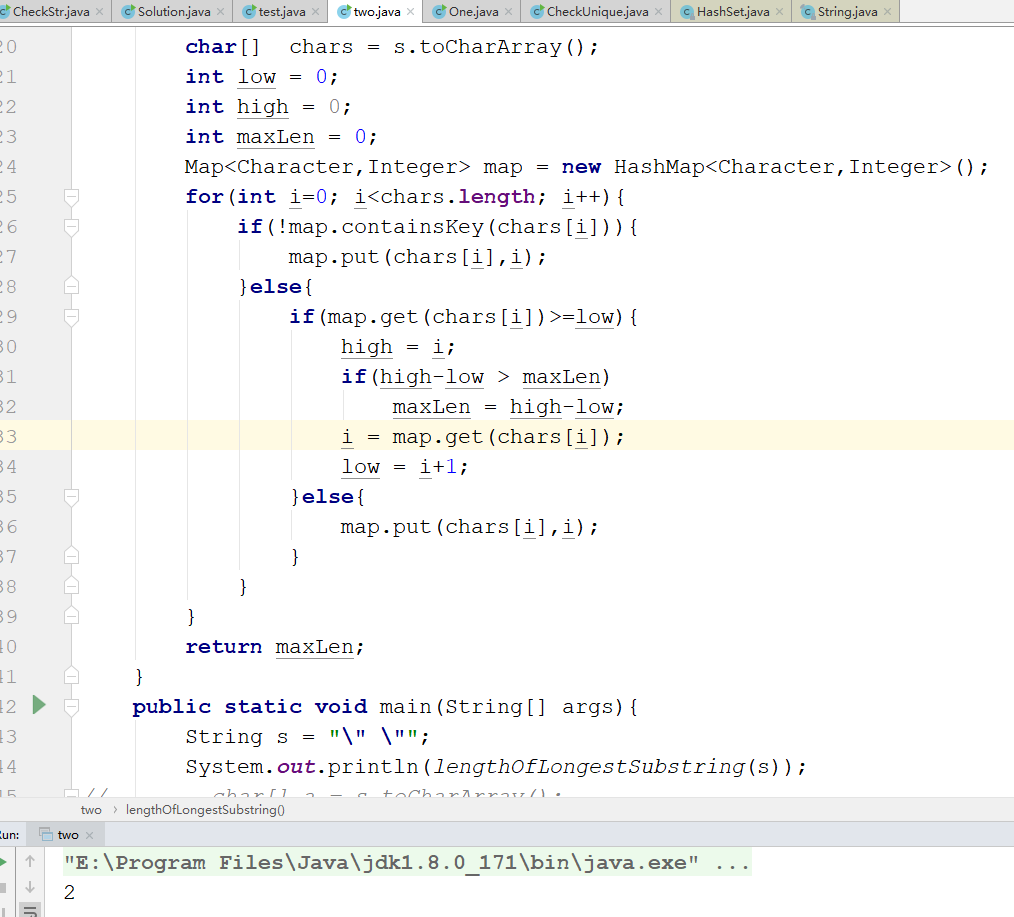Close the 'two' run tab
Viewport: 1014px width, 917px height.
(89, 835)
